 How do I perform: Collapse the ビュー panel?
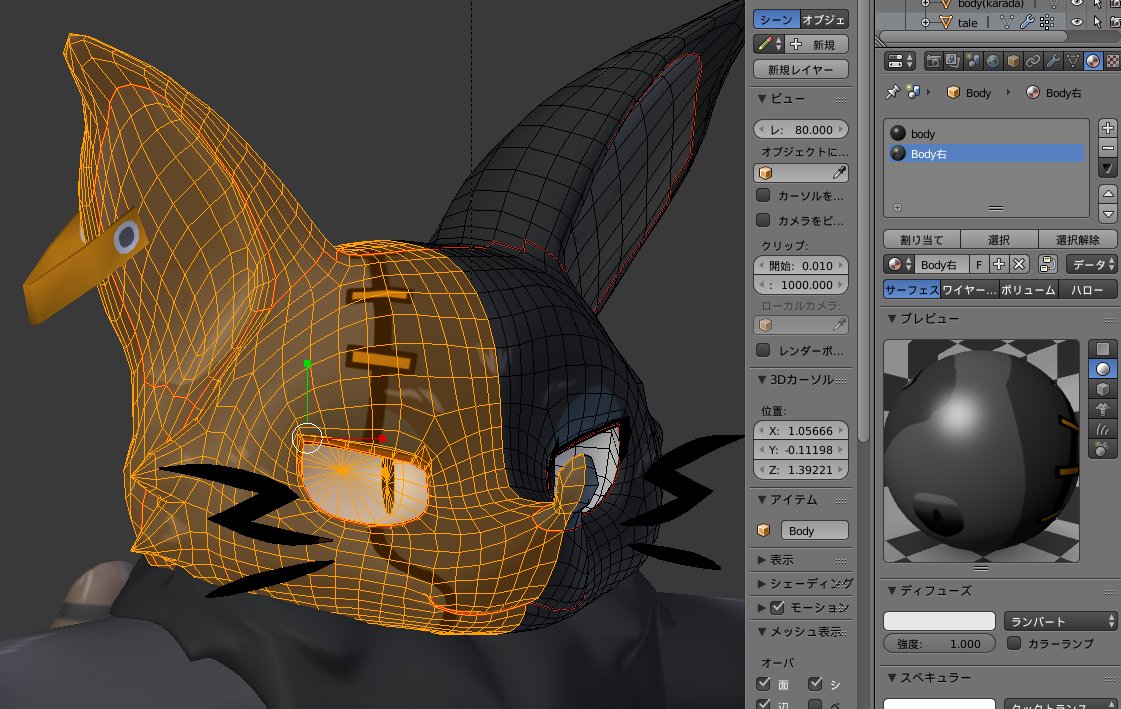coord(762,98)
